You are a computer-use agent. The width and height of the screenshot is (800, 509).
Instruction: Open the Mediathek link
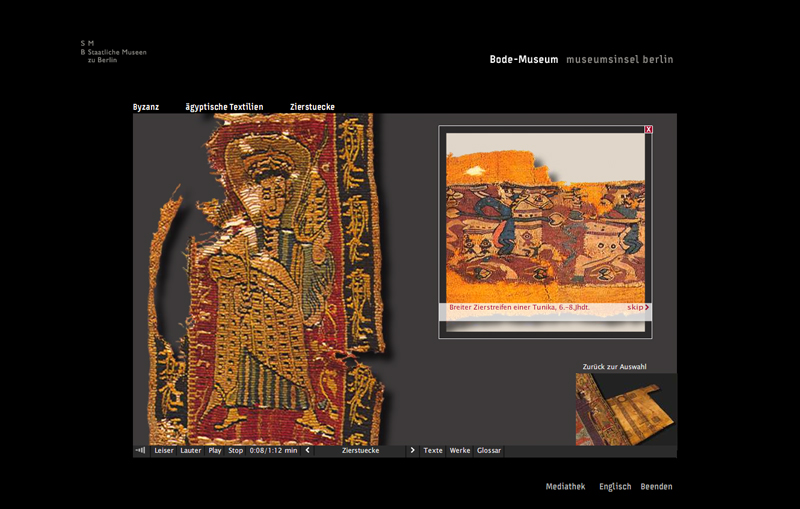tap(565, 487)
